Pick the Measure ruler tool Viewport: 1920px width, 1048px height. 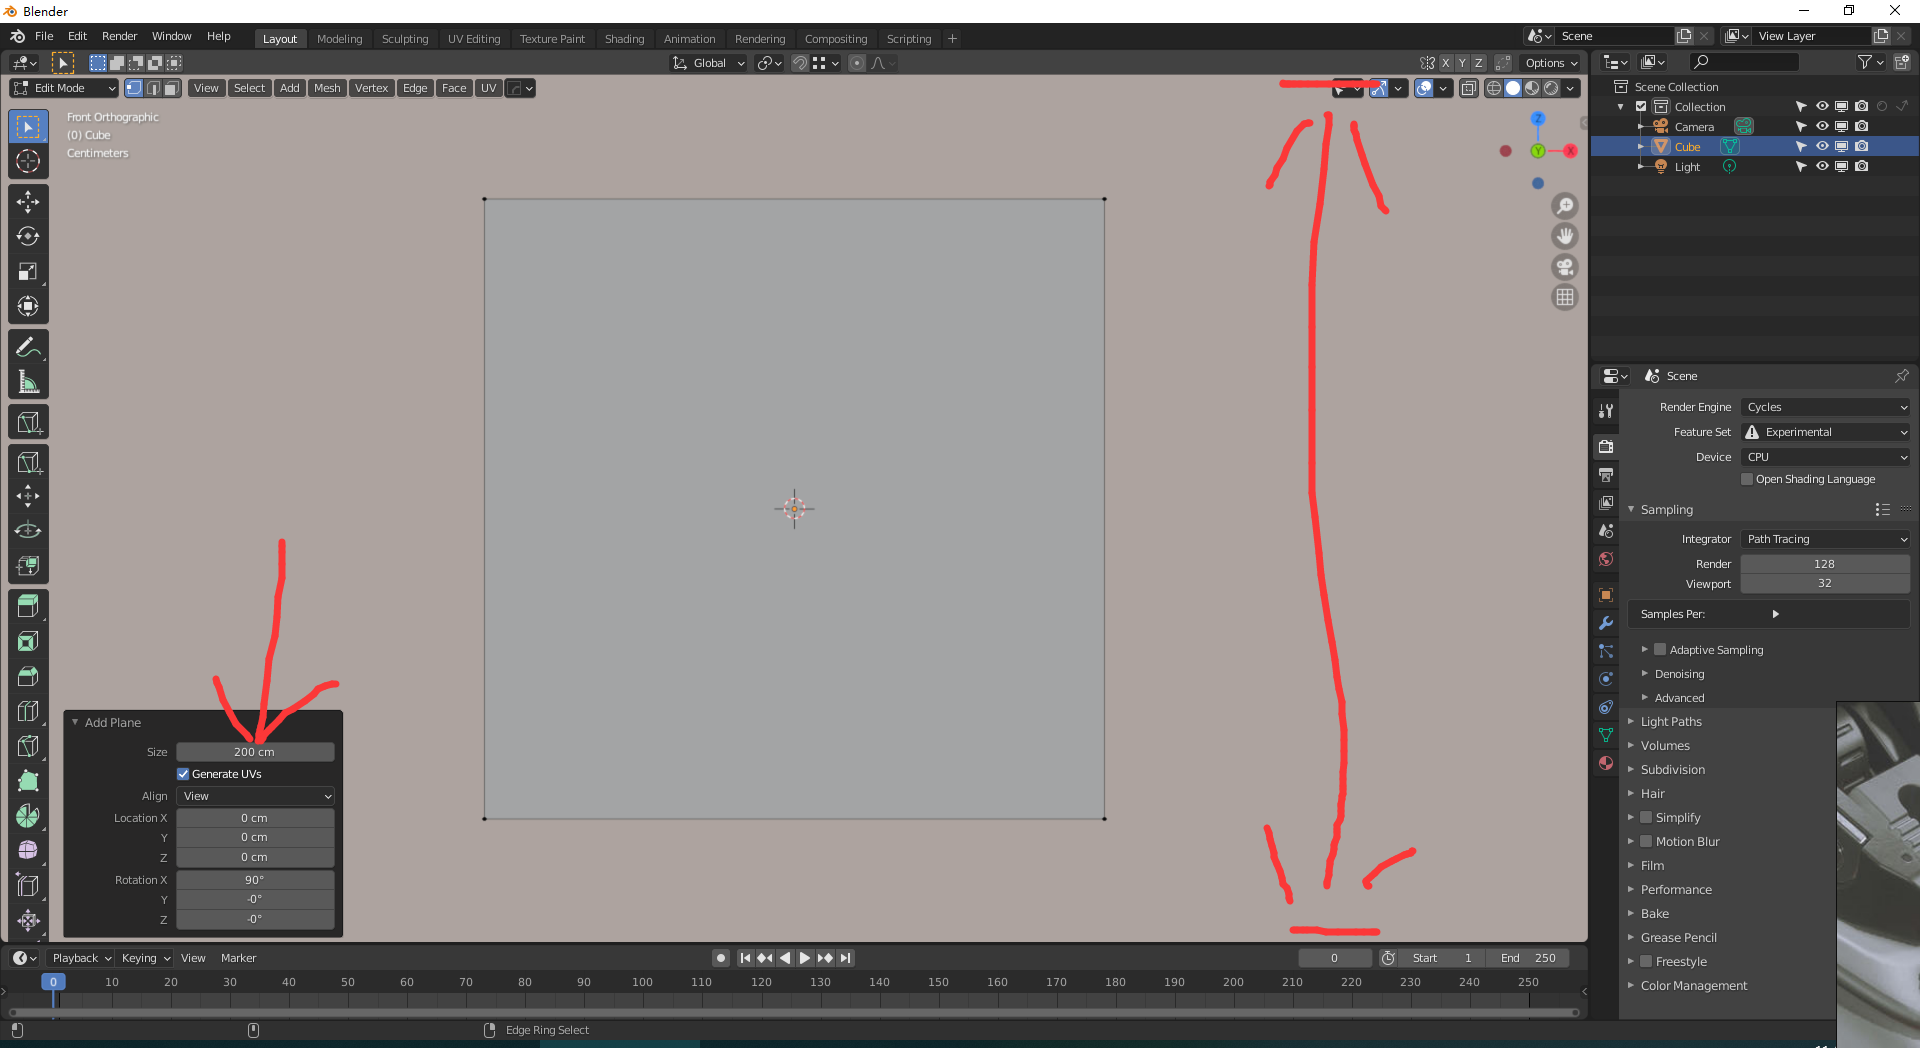pyautogui.click(x=28, y=382)
